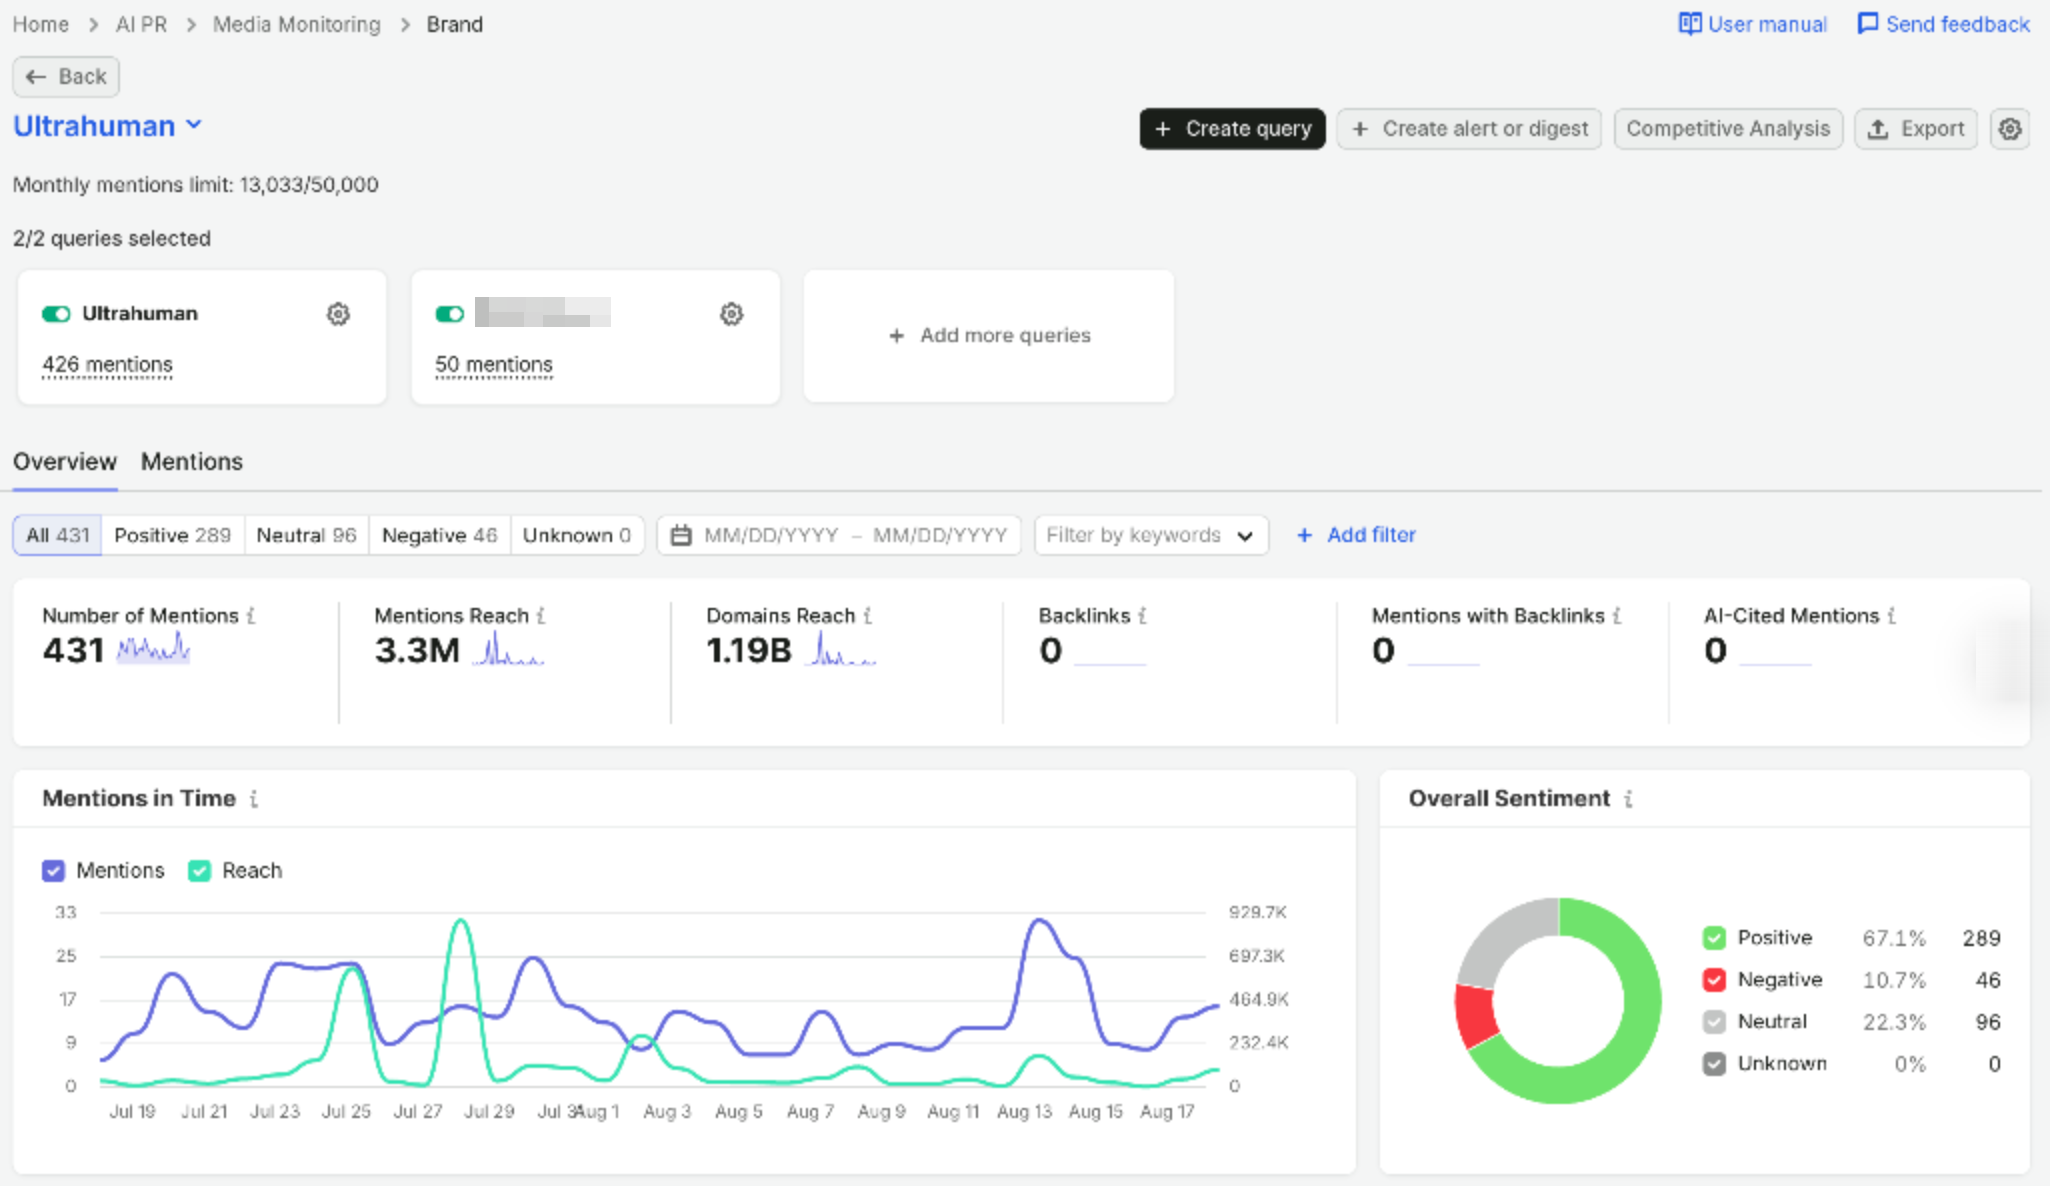Export the brand report
This screenshot has width=2050, height=1186.
(x=1916, y=129)
